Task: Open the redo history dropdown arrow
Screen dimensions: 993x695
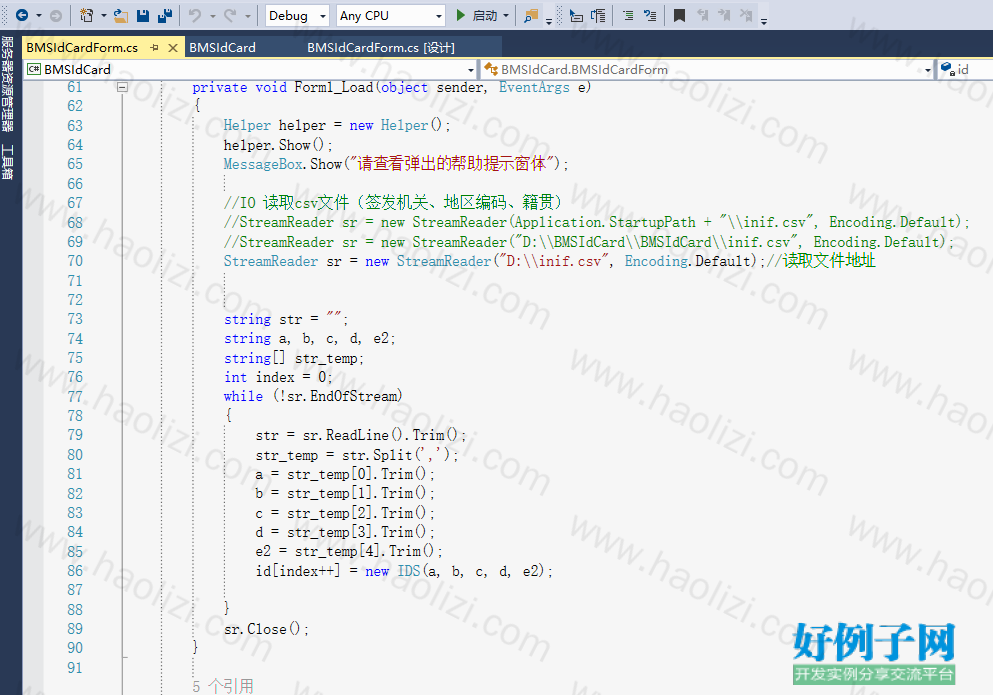Action: 248,15
